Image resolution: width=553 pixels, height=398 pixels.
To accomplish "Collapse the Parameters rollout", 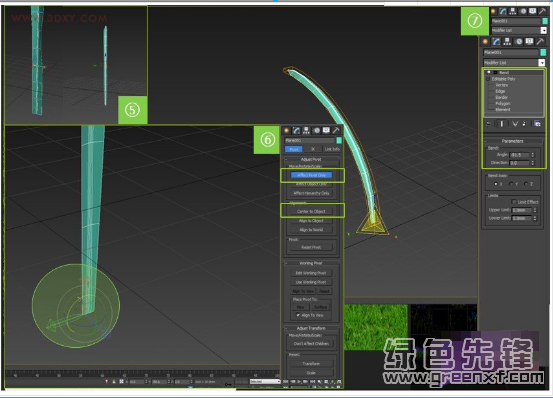I will (513, 141).
